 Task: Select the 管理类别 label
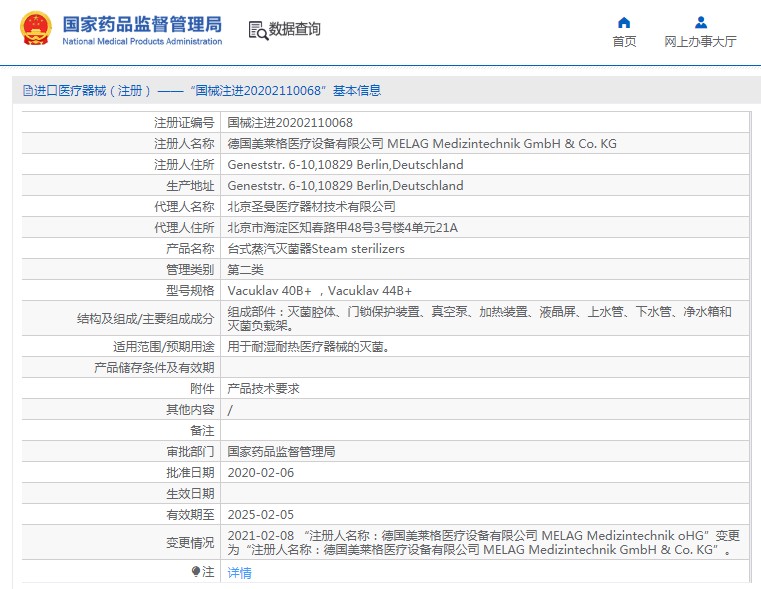coord(190,270)
